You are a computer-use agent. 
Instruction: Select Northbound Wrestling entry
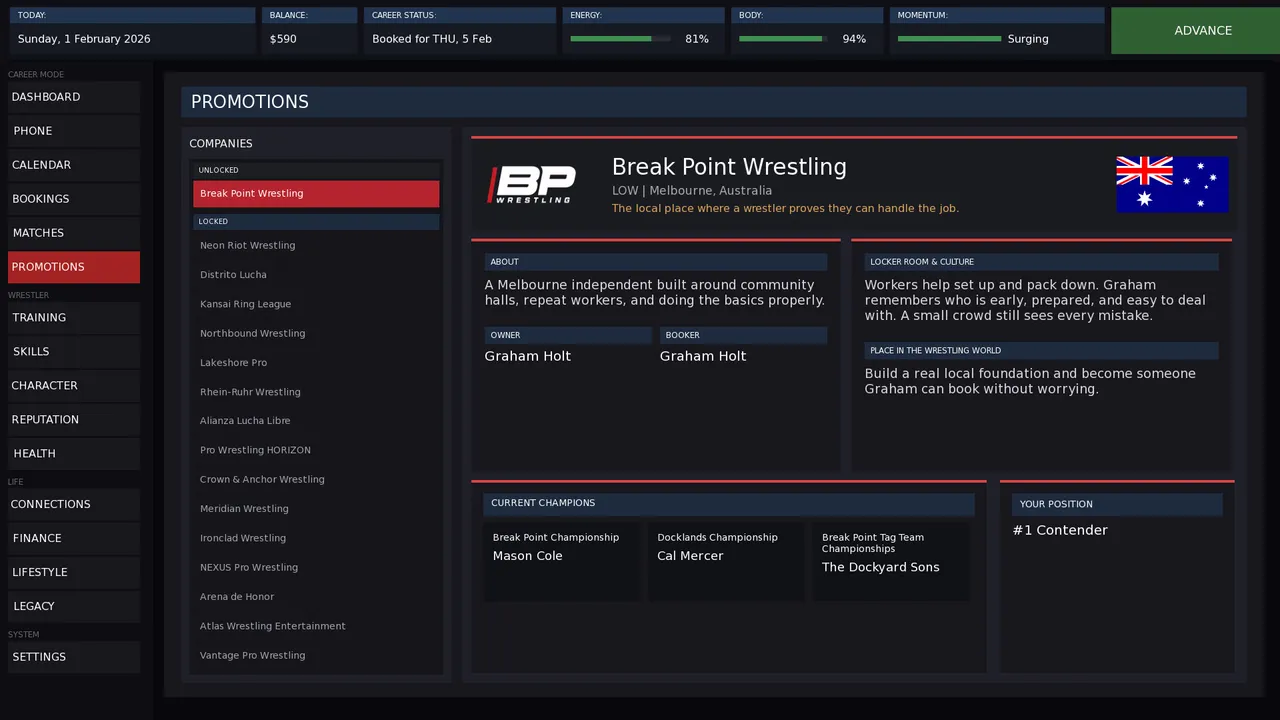click(316, 334)
